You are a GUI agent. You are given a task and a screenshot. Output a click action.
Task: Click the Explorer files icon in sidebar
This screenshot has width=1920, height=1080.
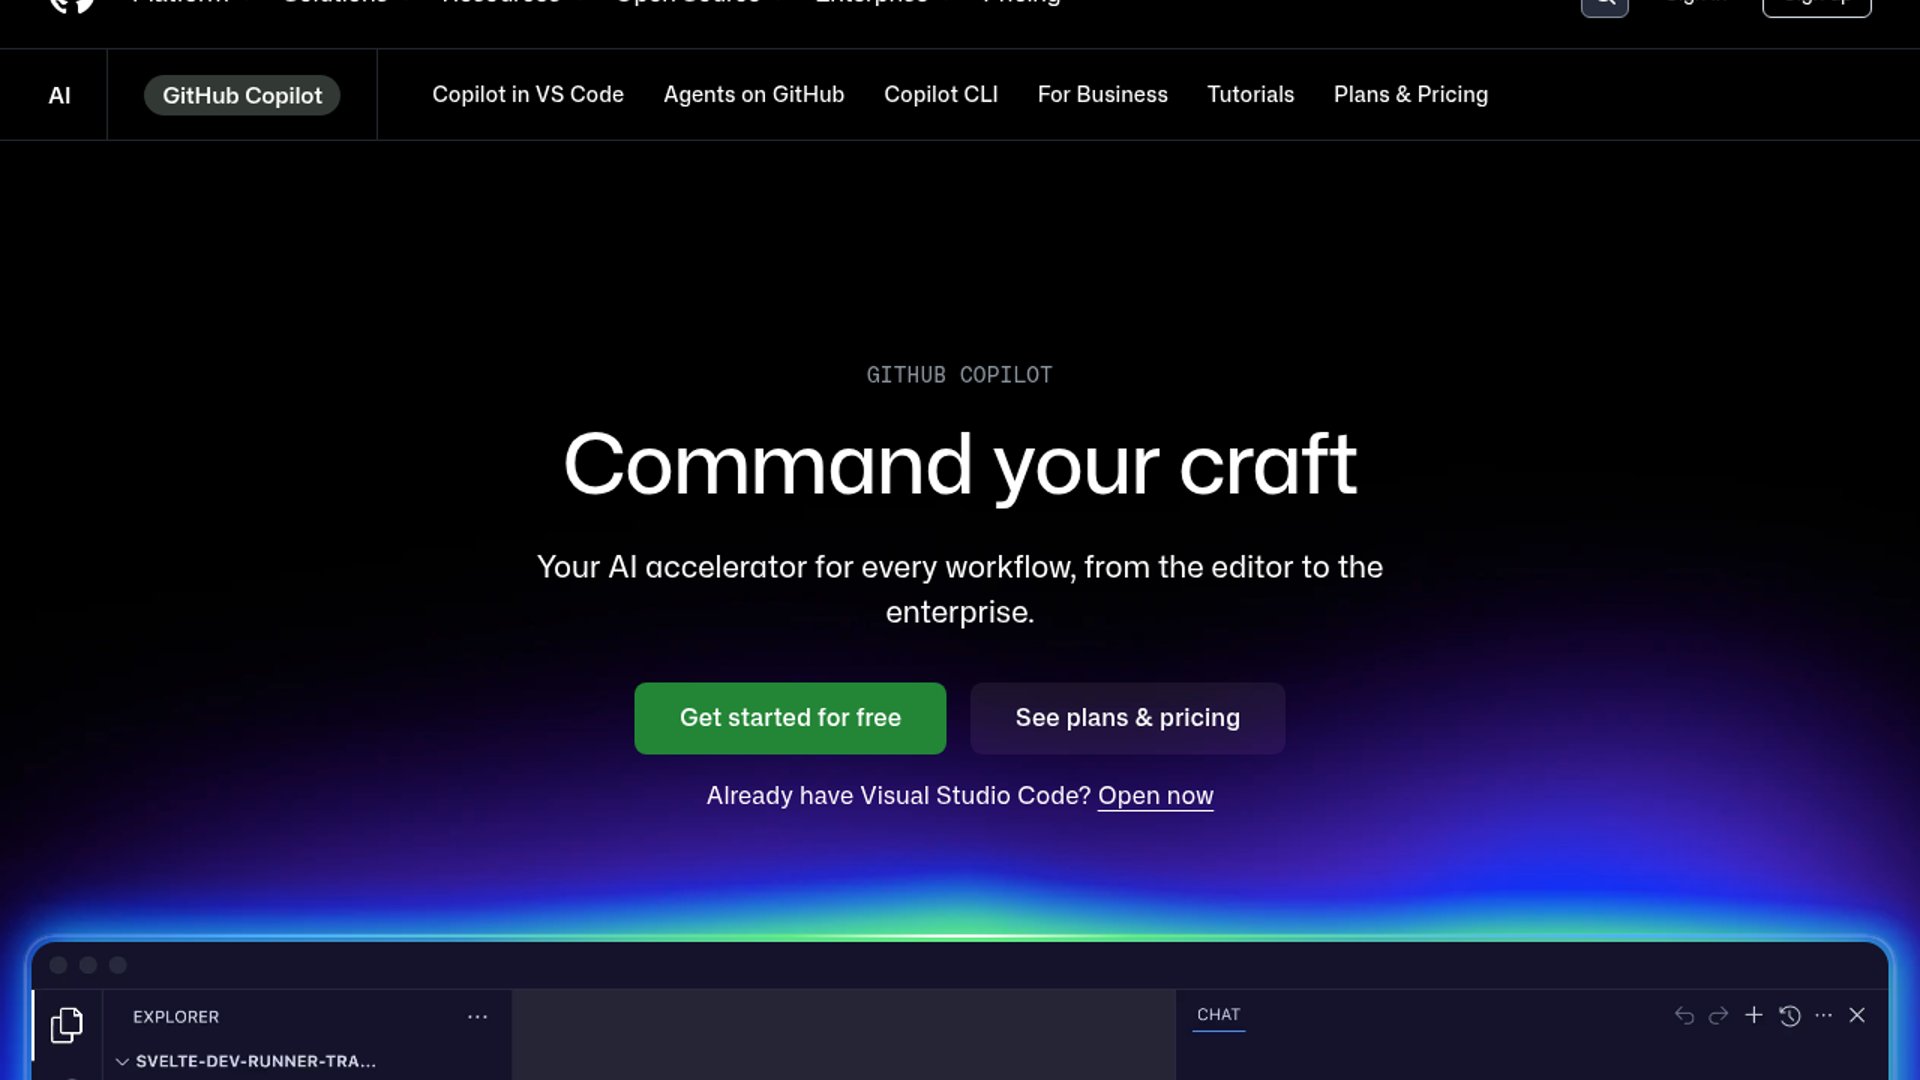pyautogui.click(x=66, y=1025)
